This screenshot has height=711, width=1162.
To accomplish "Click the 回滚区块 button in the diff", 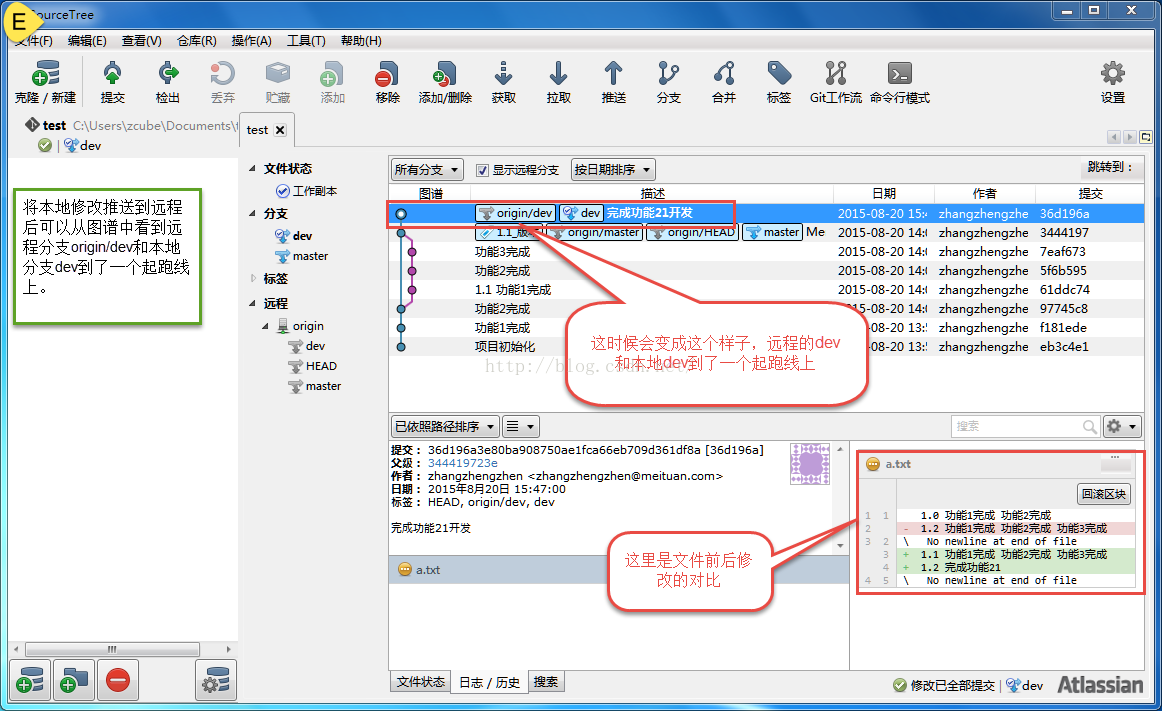I will 1103,494.
